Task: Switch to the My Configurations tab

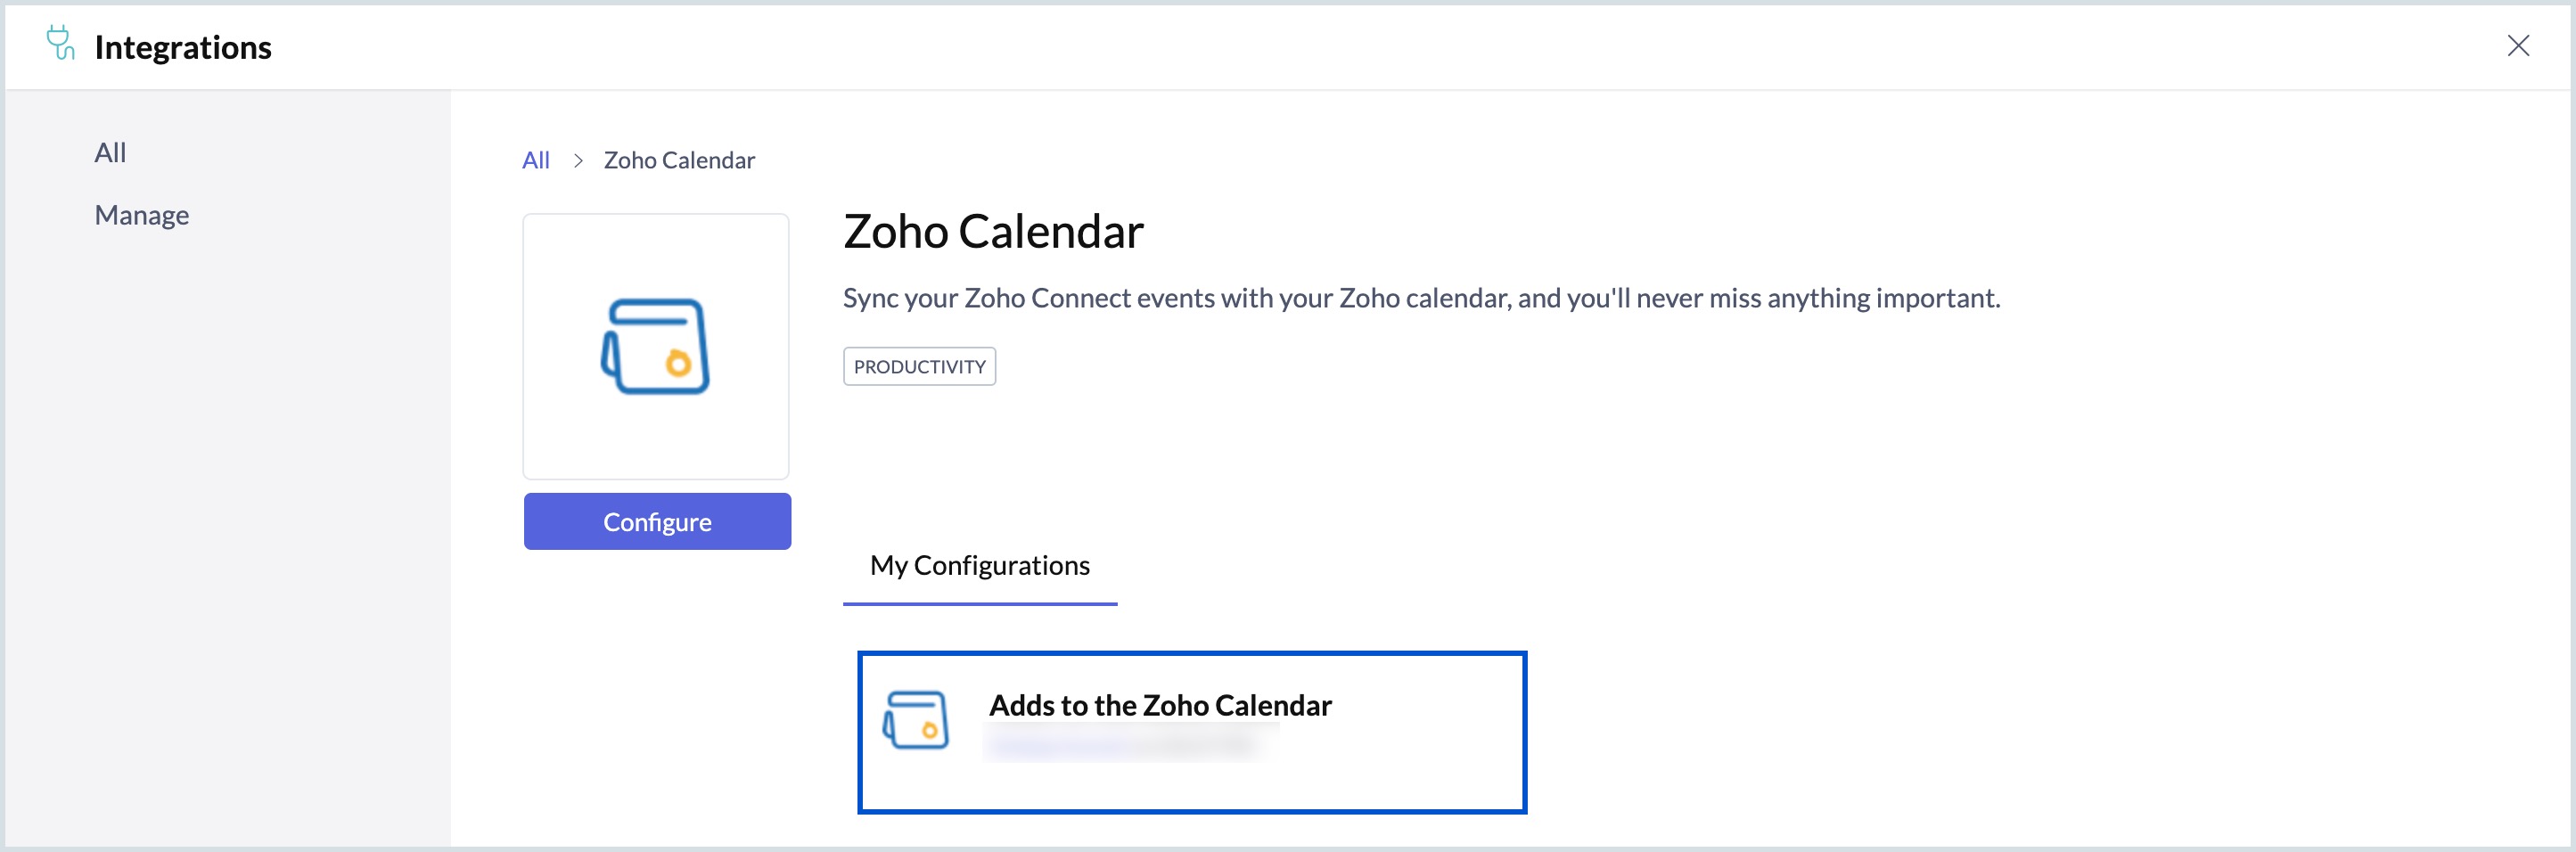Action: click(x=979, y=566)
